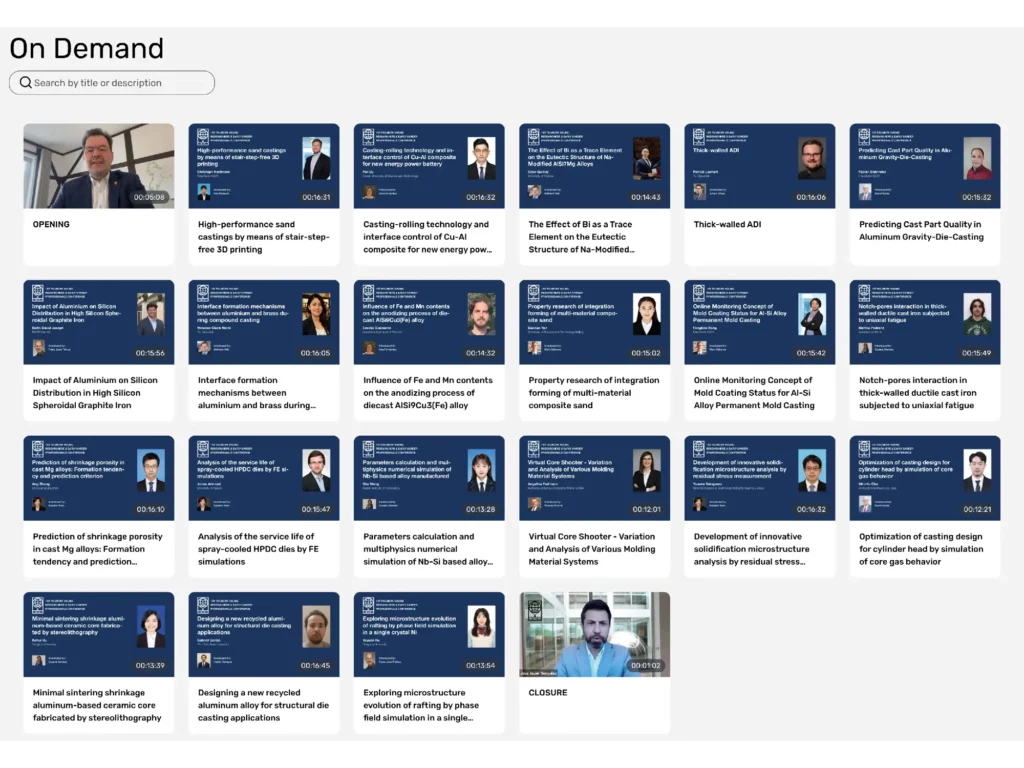
Task: Type in the search by title field
Action: (x=120, y=83)
